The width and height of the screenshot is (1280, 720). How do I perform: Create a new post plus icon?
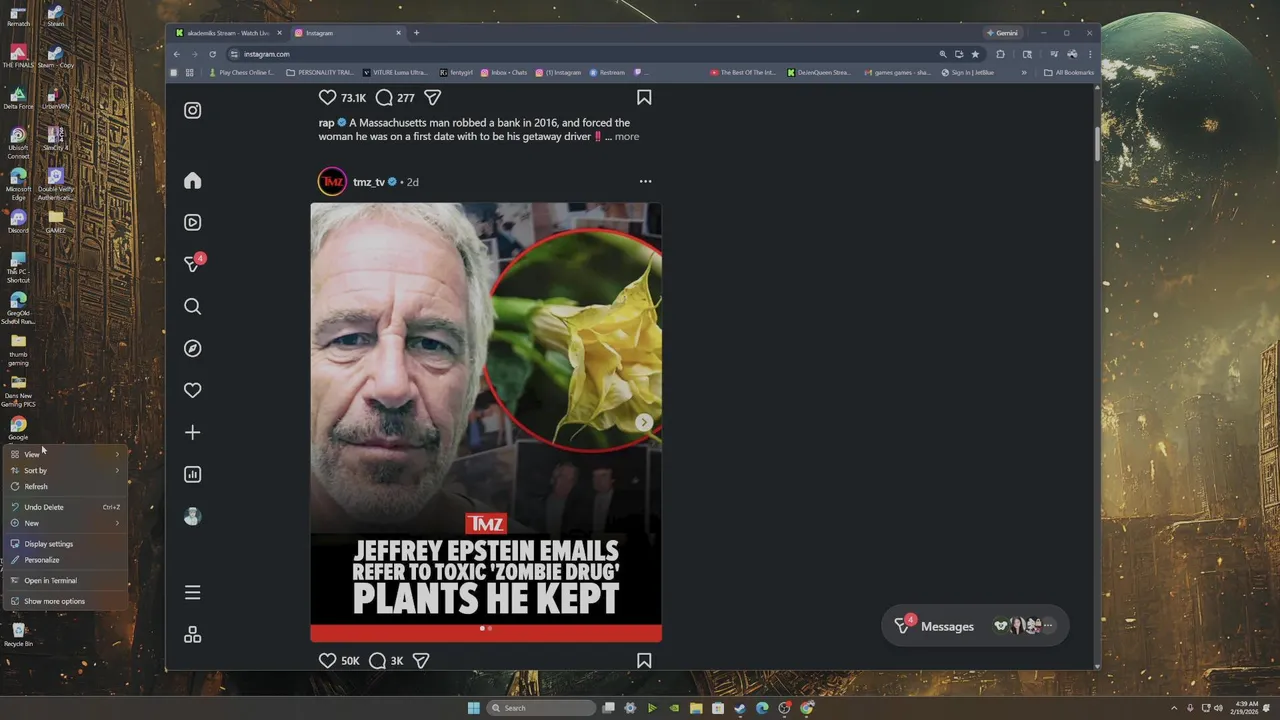tap(193, 432)
